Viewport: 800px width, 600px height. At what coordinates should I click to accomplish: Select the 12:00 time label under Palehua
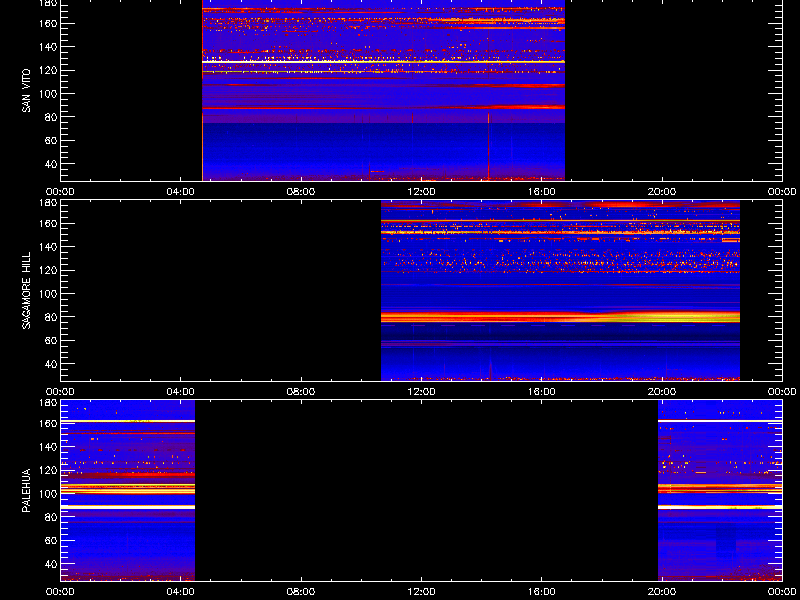pyautogui.click(x=421, y=592)
